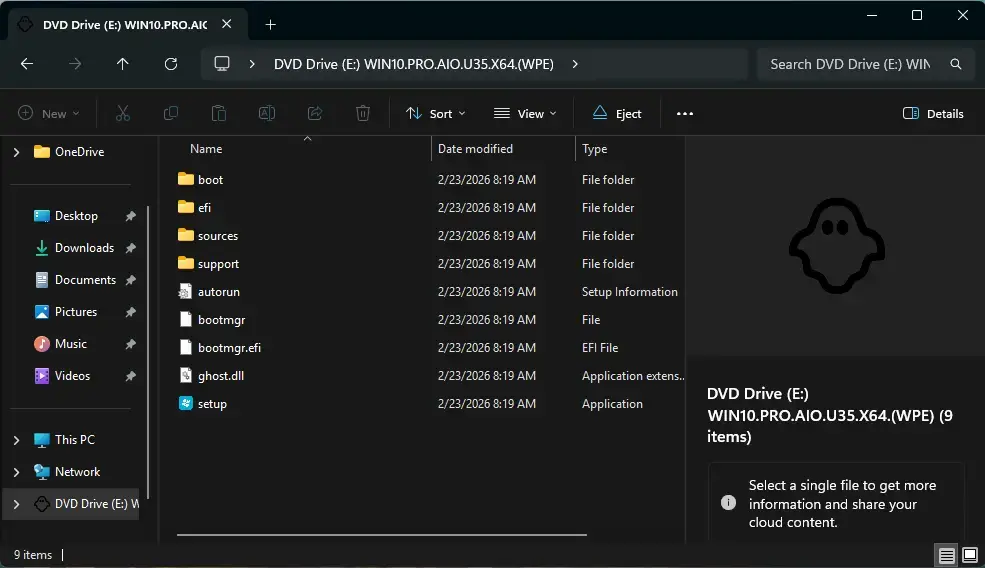Click the OneDrive item label
The image size is (985, 568).
[79, 152]
